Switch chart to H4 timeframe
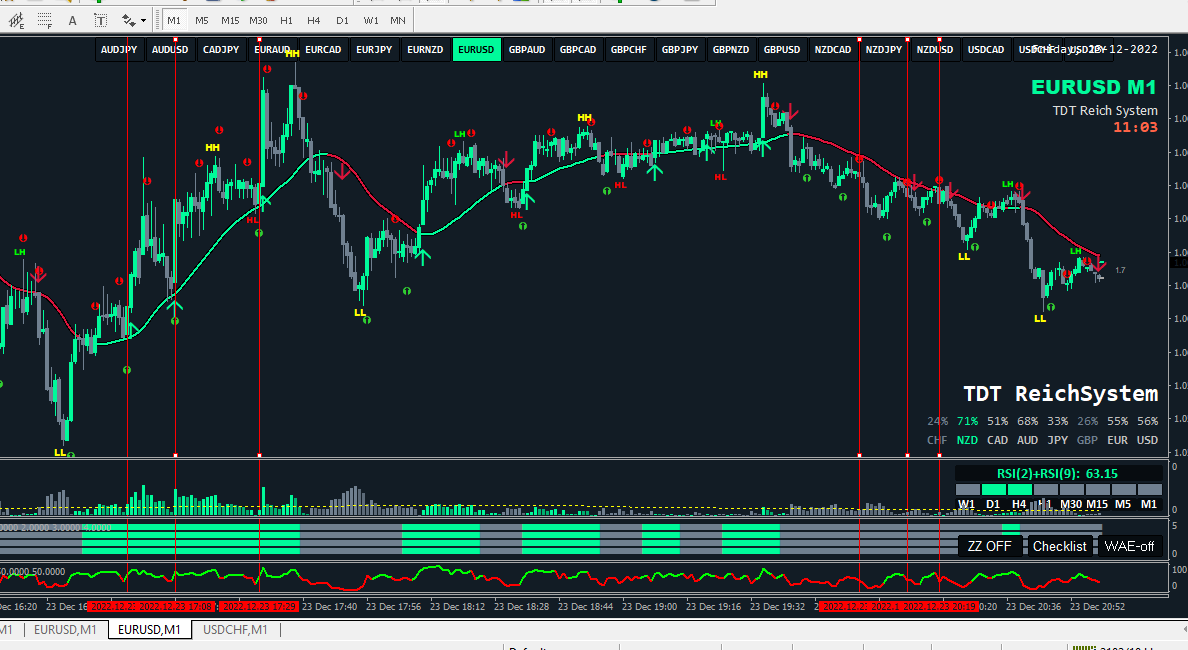Screen dimensions: 1188x650 click(x=314, y=20)
